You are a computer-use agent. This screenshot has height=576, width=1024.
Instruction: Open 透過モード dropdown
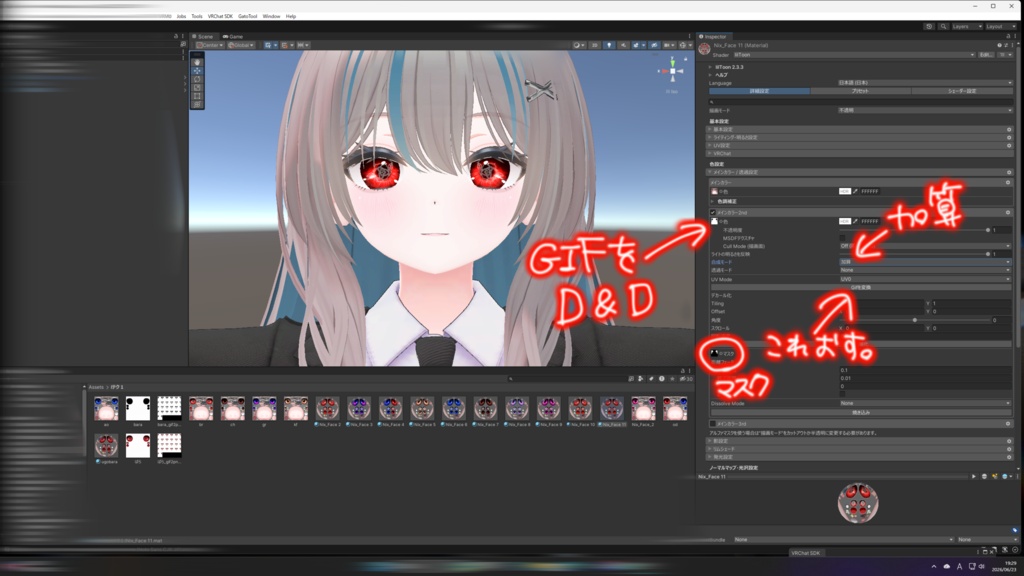tap(925, 270)
